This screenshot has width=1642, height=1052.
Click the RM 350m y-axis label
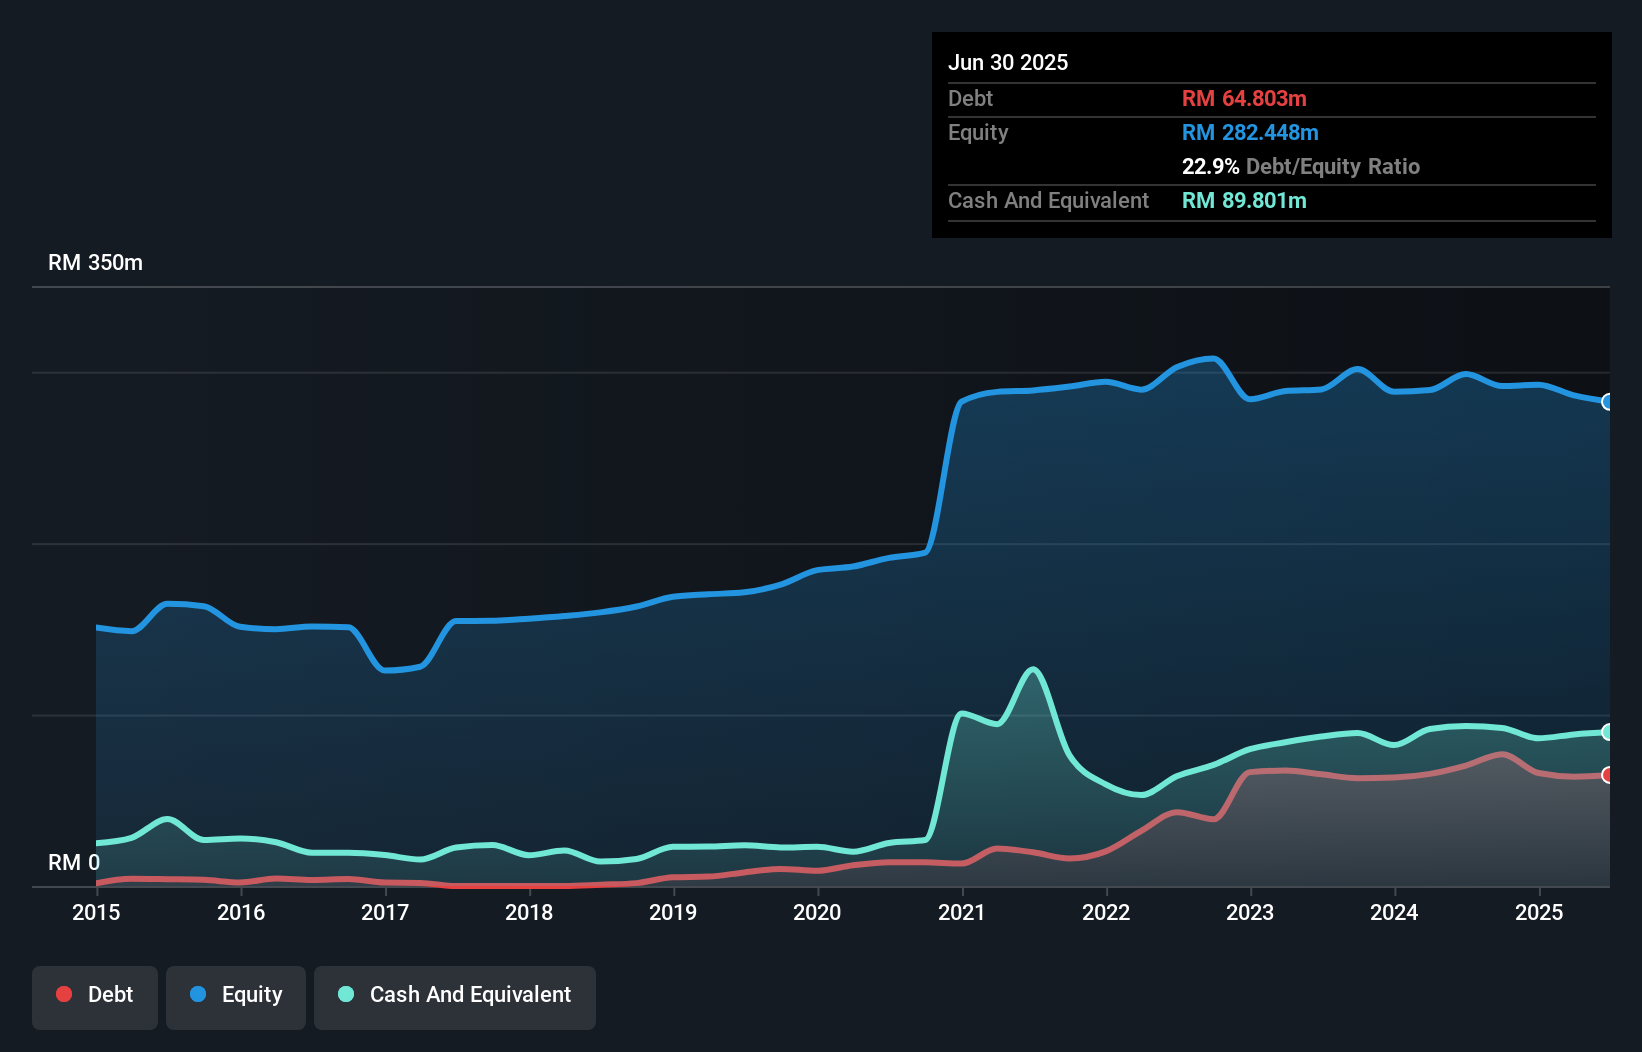click(x=95, y=263)
